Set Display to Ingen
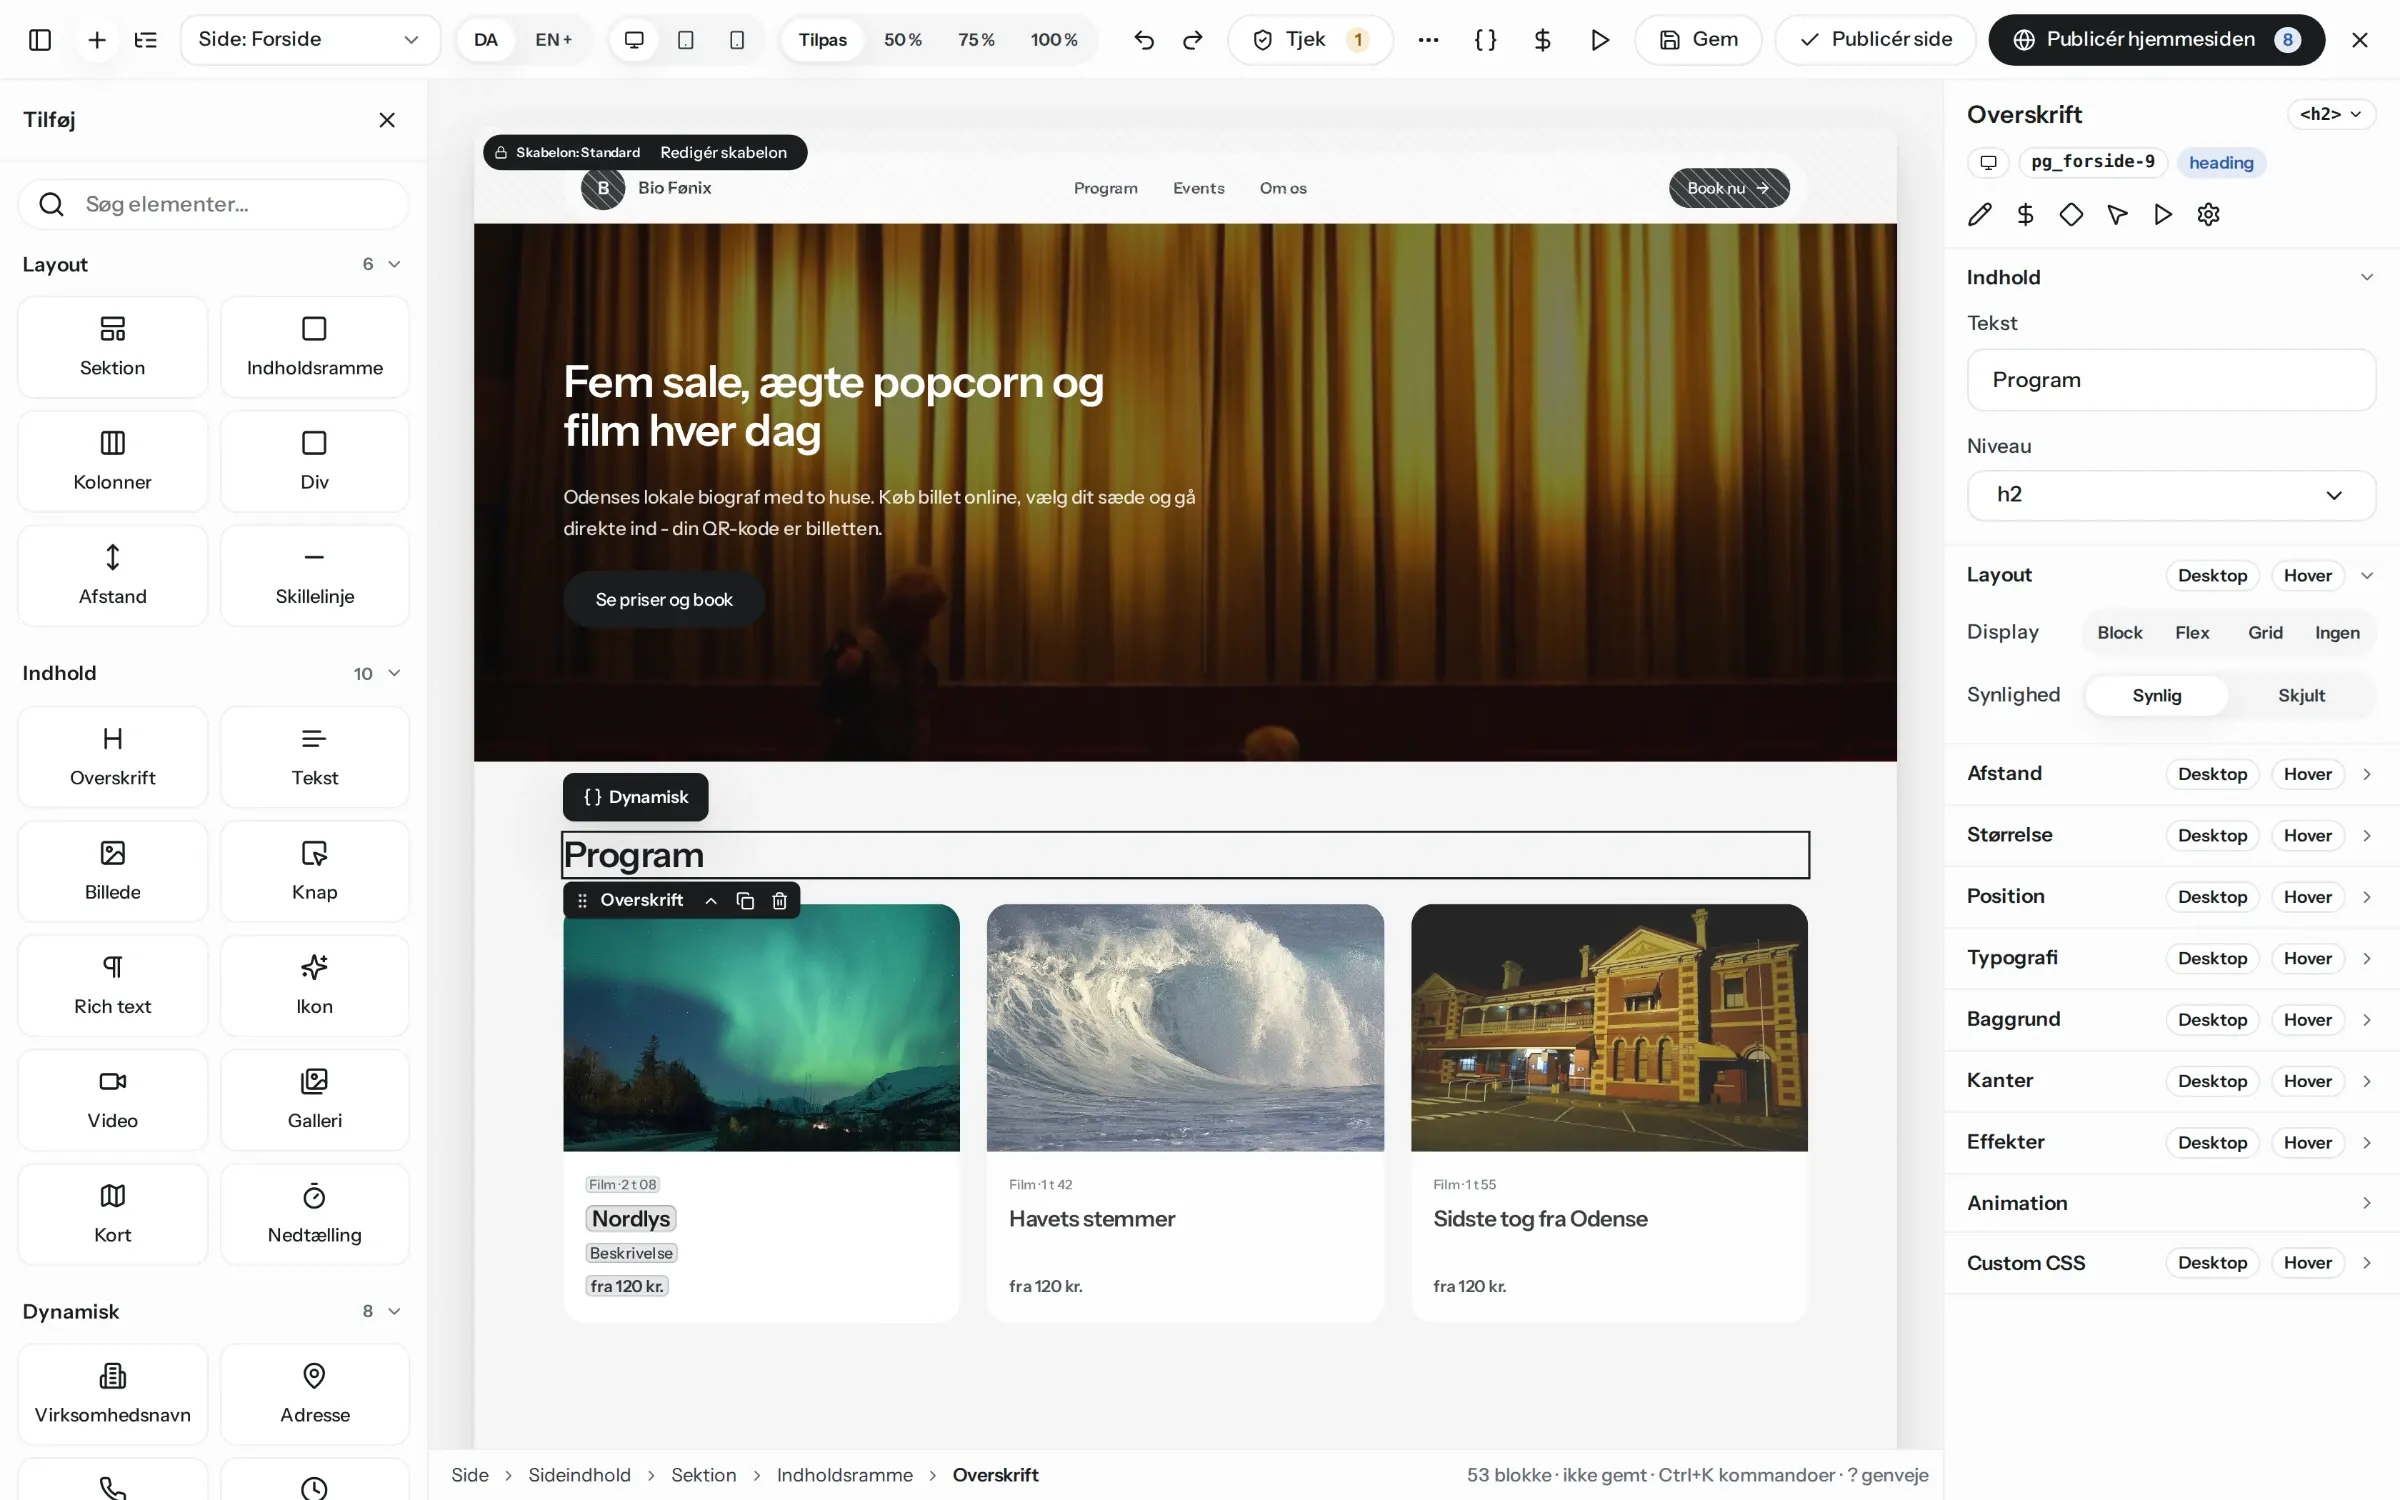 2337,633
